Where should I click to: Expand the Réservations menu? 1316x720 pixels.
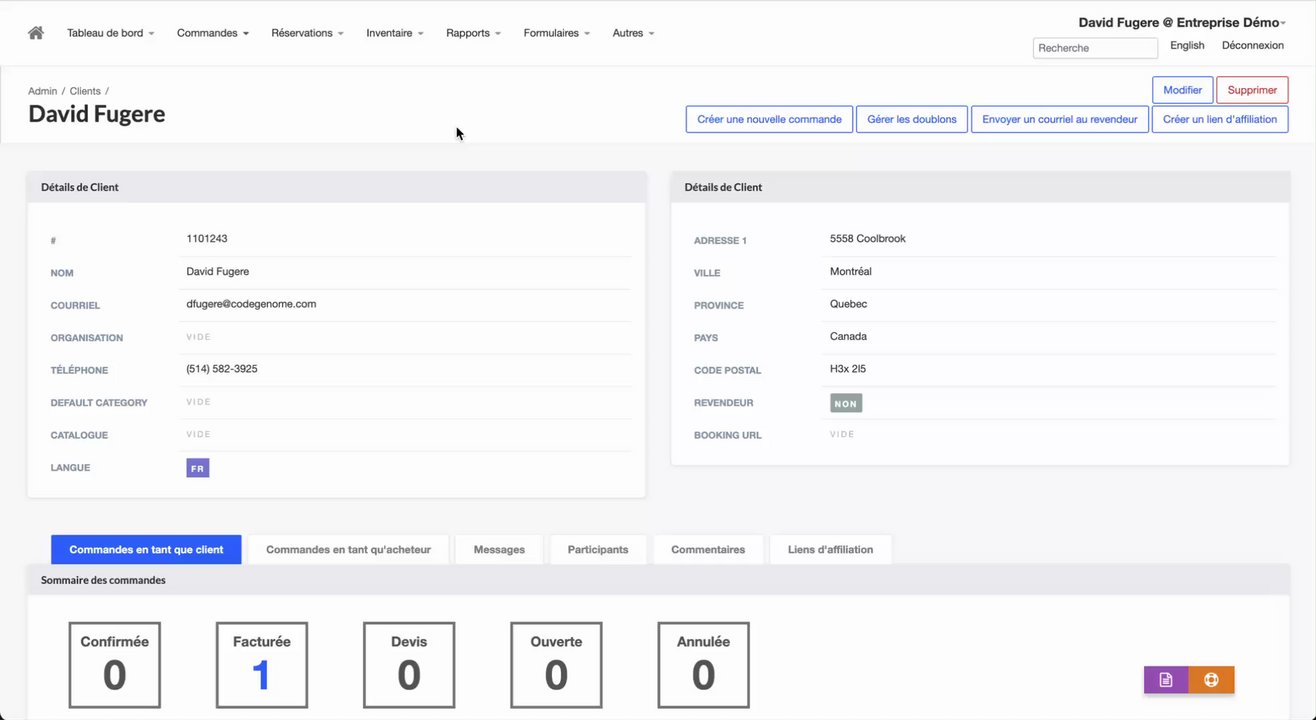(x=307, y=33)
